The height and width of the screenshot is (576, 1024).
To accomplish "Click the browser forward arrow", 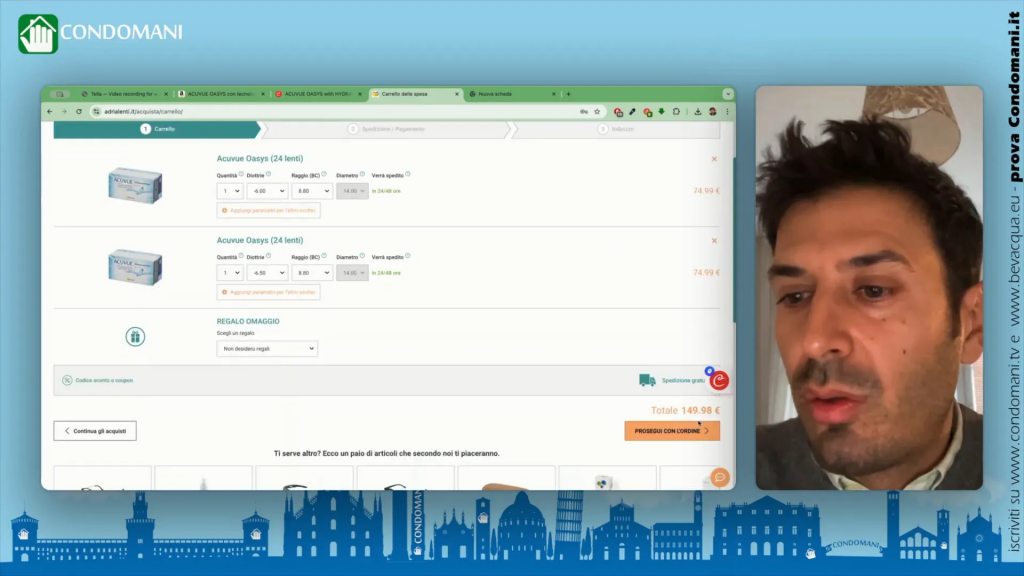I will pos(64,112).
